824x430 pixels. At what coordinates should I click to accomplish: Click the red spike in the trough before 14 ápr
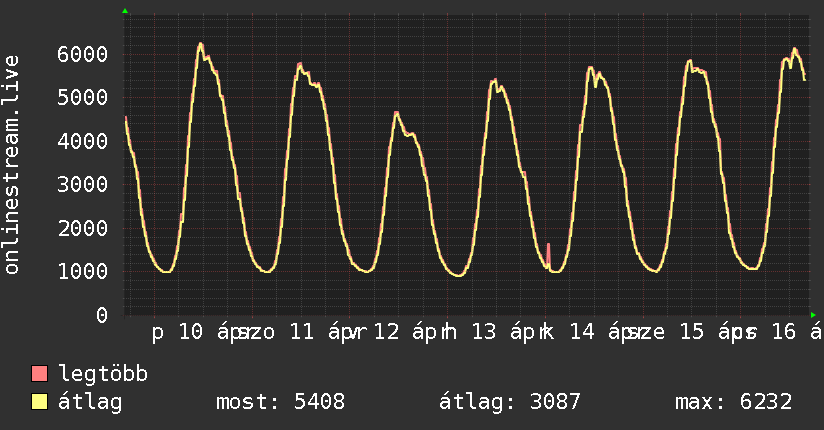click(x=548, y=251)
